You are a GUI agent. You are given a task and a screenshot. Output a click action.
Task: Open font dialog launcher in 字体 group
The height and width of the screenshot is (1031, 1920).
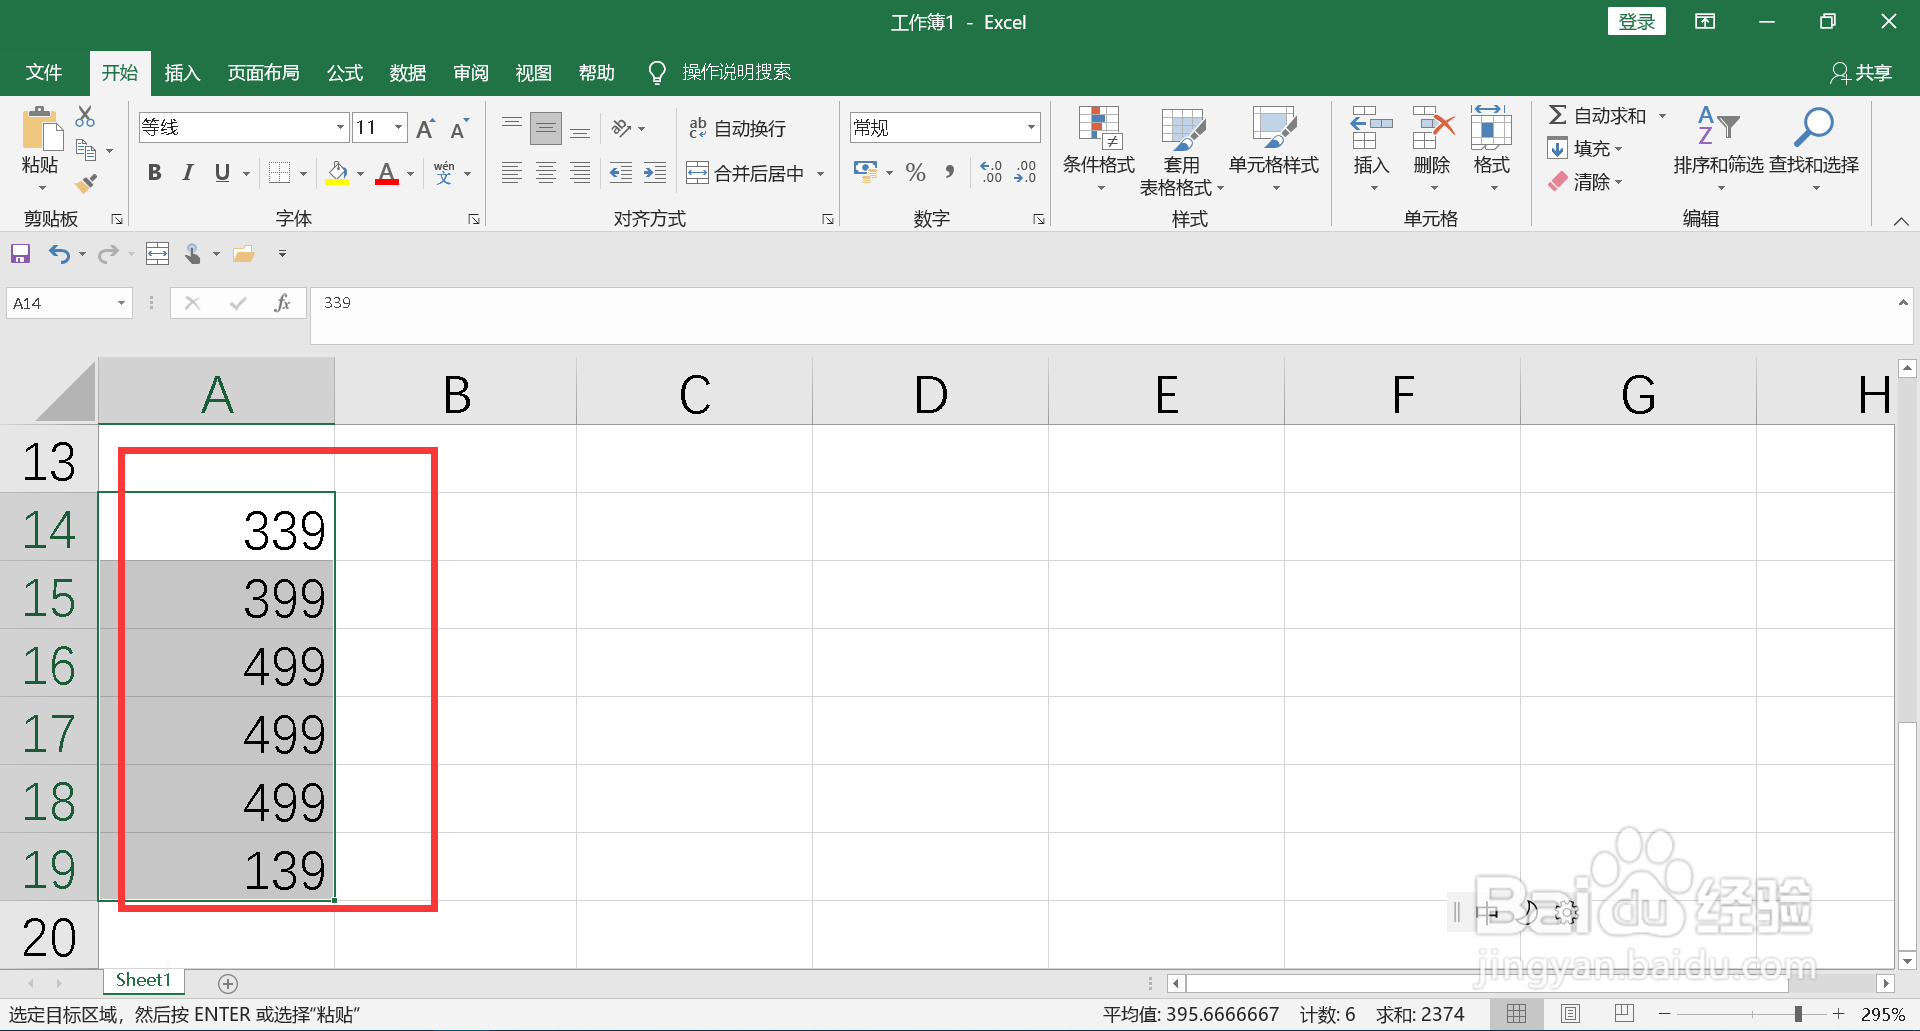pyautogui.click(x=474, y=219)
